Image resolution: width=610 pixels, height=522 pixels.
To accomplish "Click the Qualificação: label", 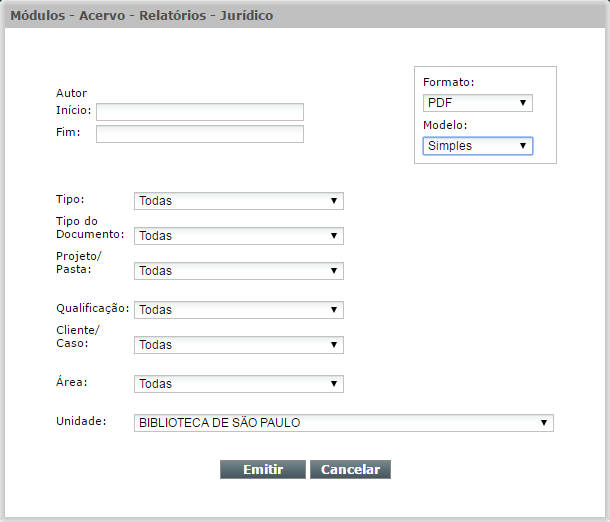I will 93,308.
